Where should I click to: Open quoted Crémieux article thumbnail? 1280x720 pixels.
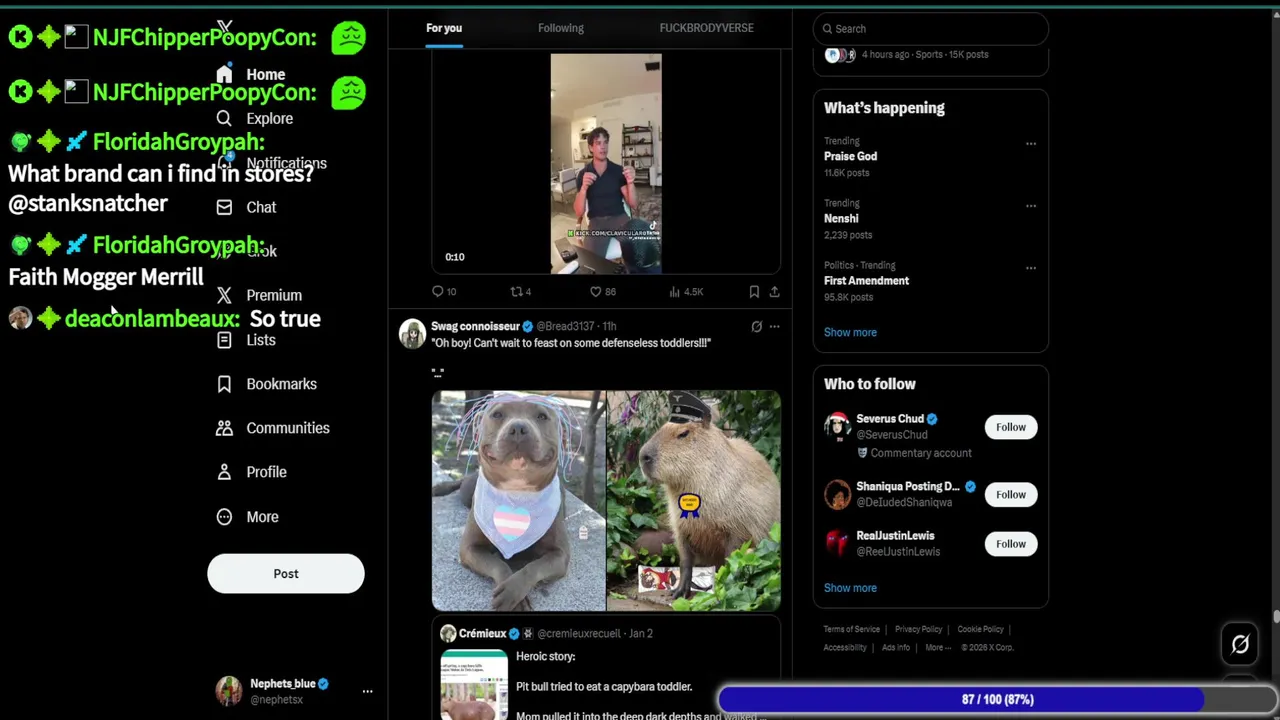474,685
